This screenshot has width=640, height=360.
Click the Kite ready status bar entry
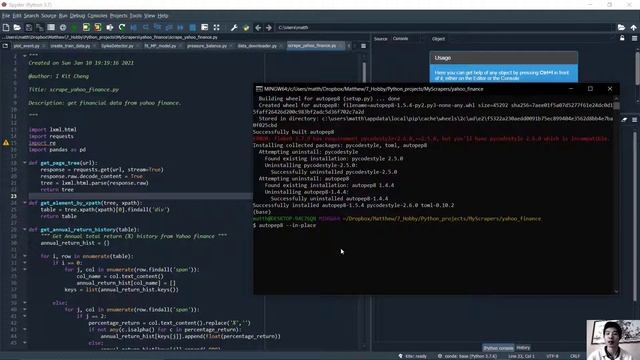pos(413,356)
